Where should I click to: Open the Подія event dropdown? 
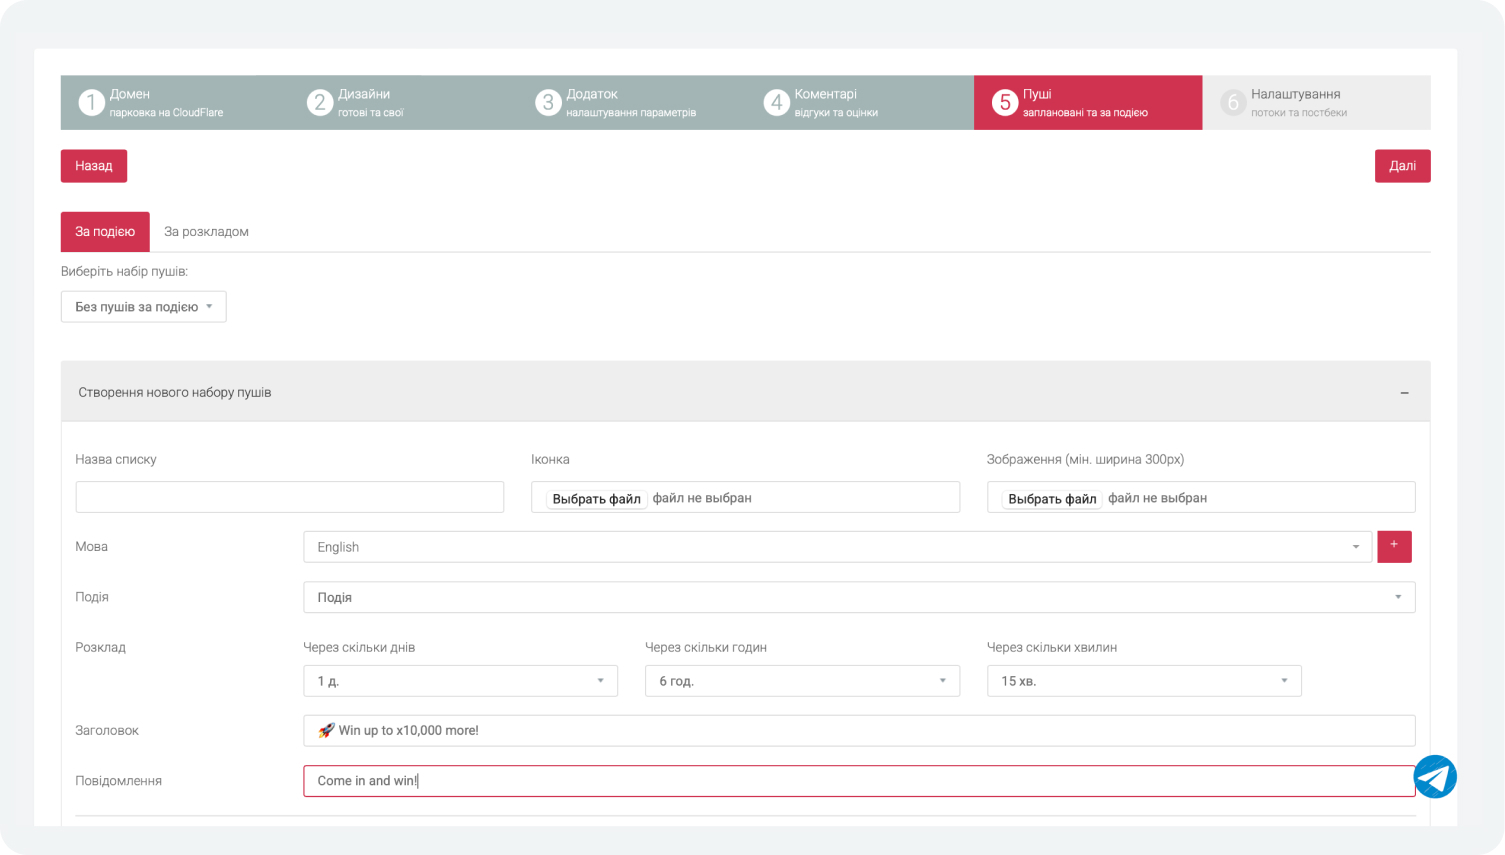858,597
